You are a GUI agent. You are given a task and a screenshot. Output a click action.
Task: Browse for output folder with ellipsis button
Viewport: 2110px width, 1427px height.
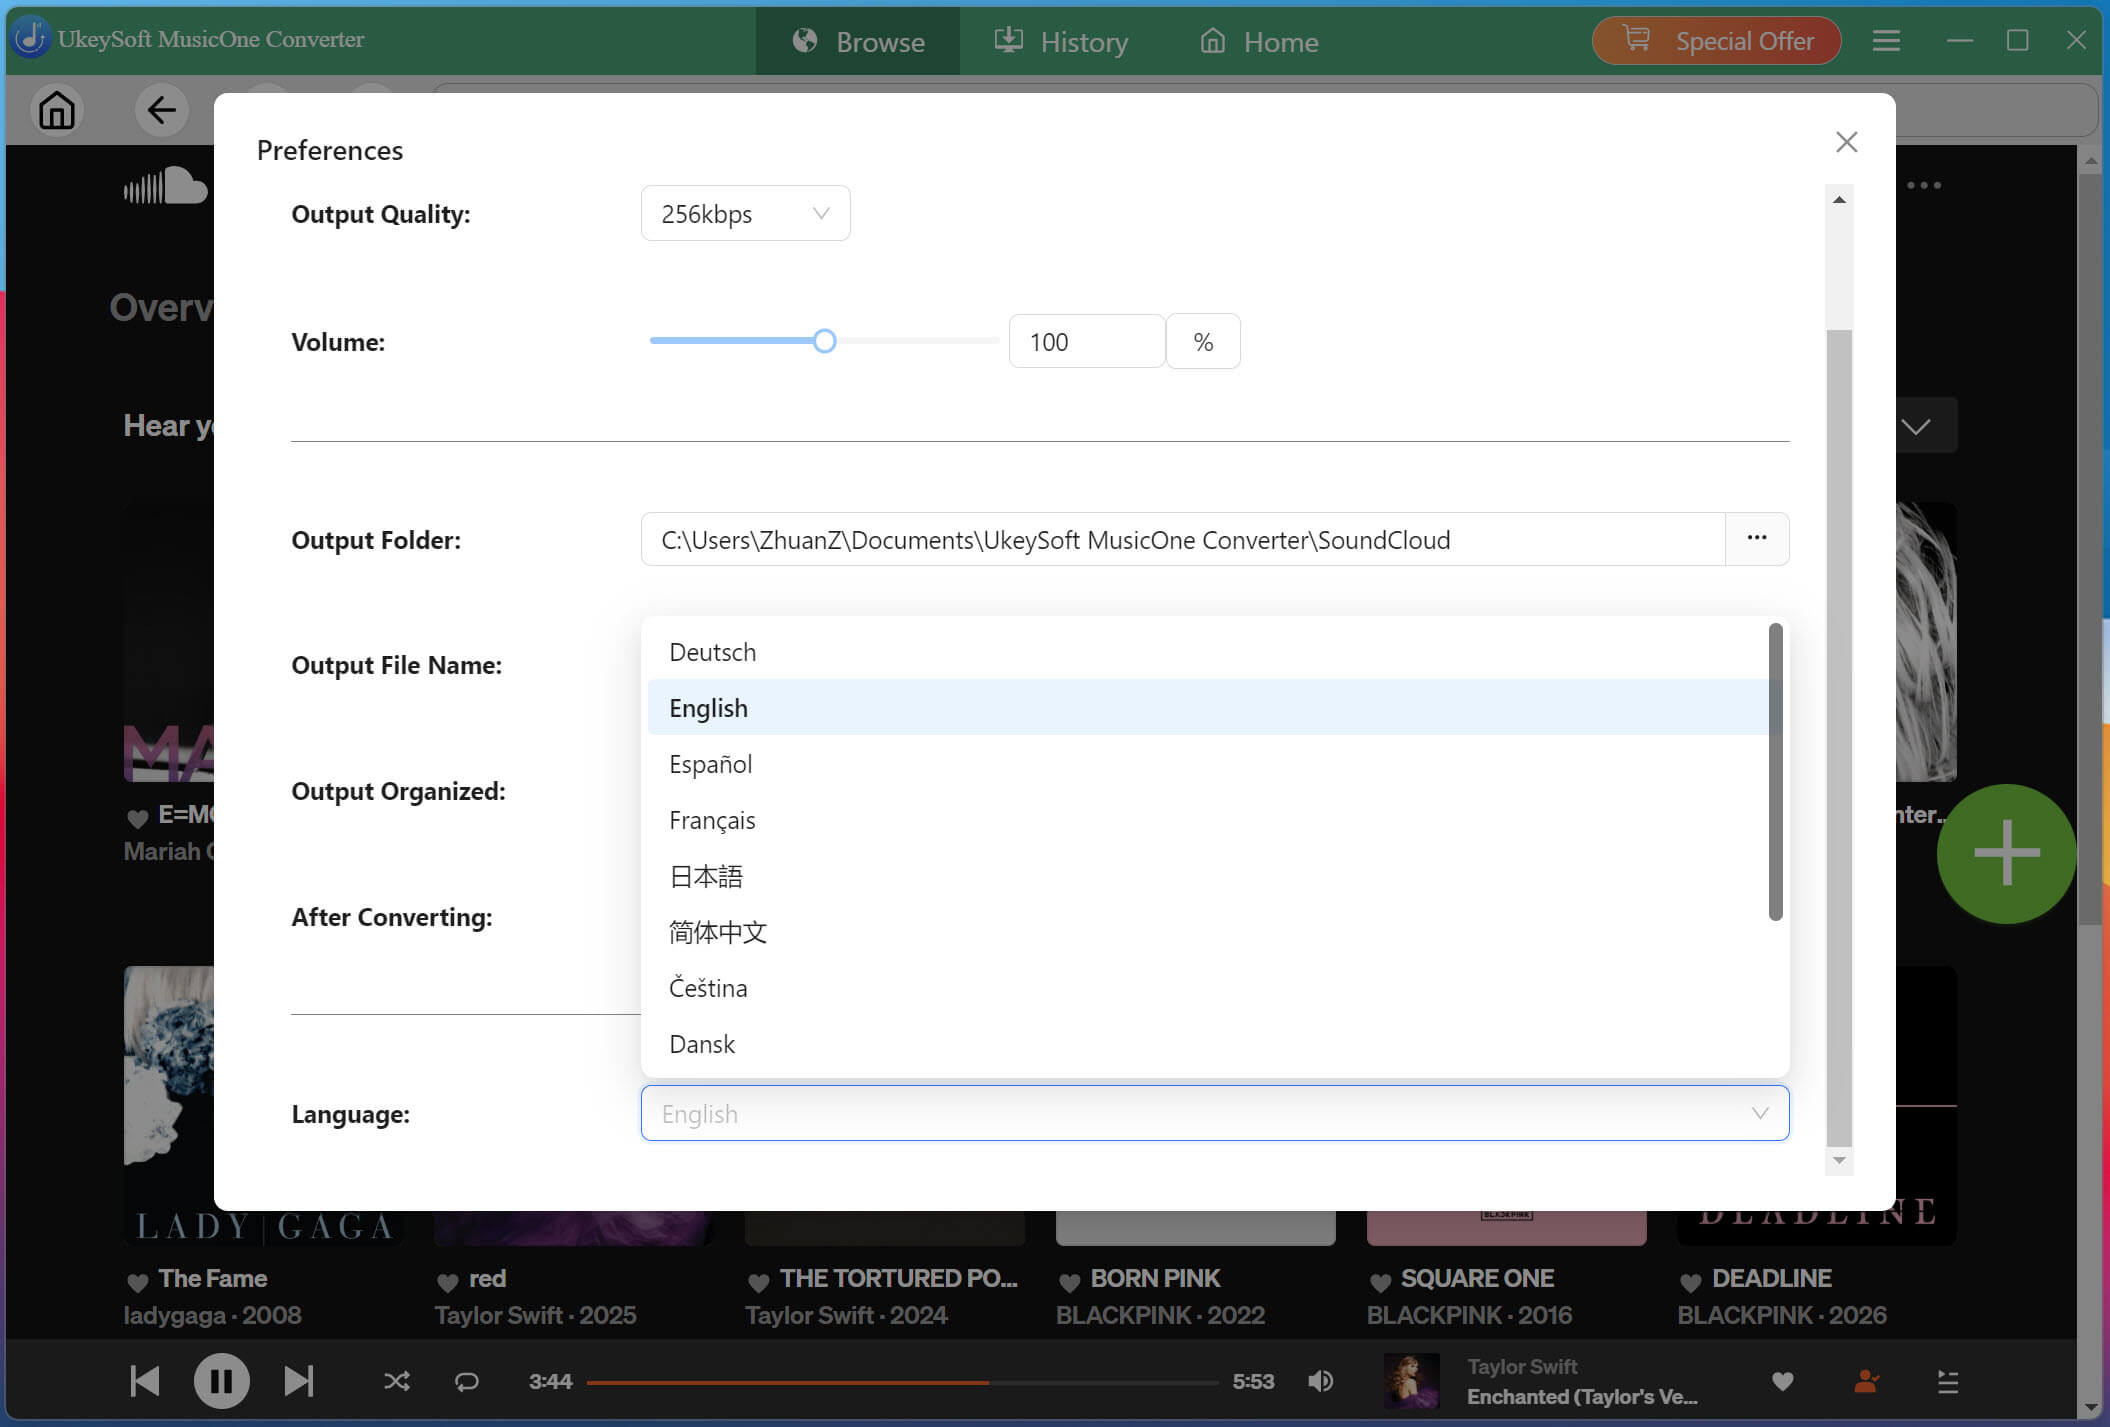1757,539
